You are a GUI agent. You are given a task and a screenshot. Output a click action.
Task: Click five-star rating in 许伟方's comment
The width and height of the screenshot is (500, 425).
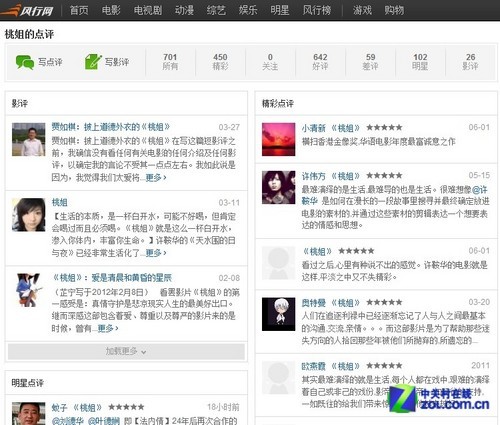point(384,176)
